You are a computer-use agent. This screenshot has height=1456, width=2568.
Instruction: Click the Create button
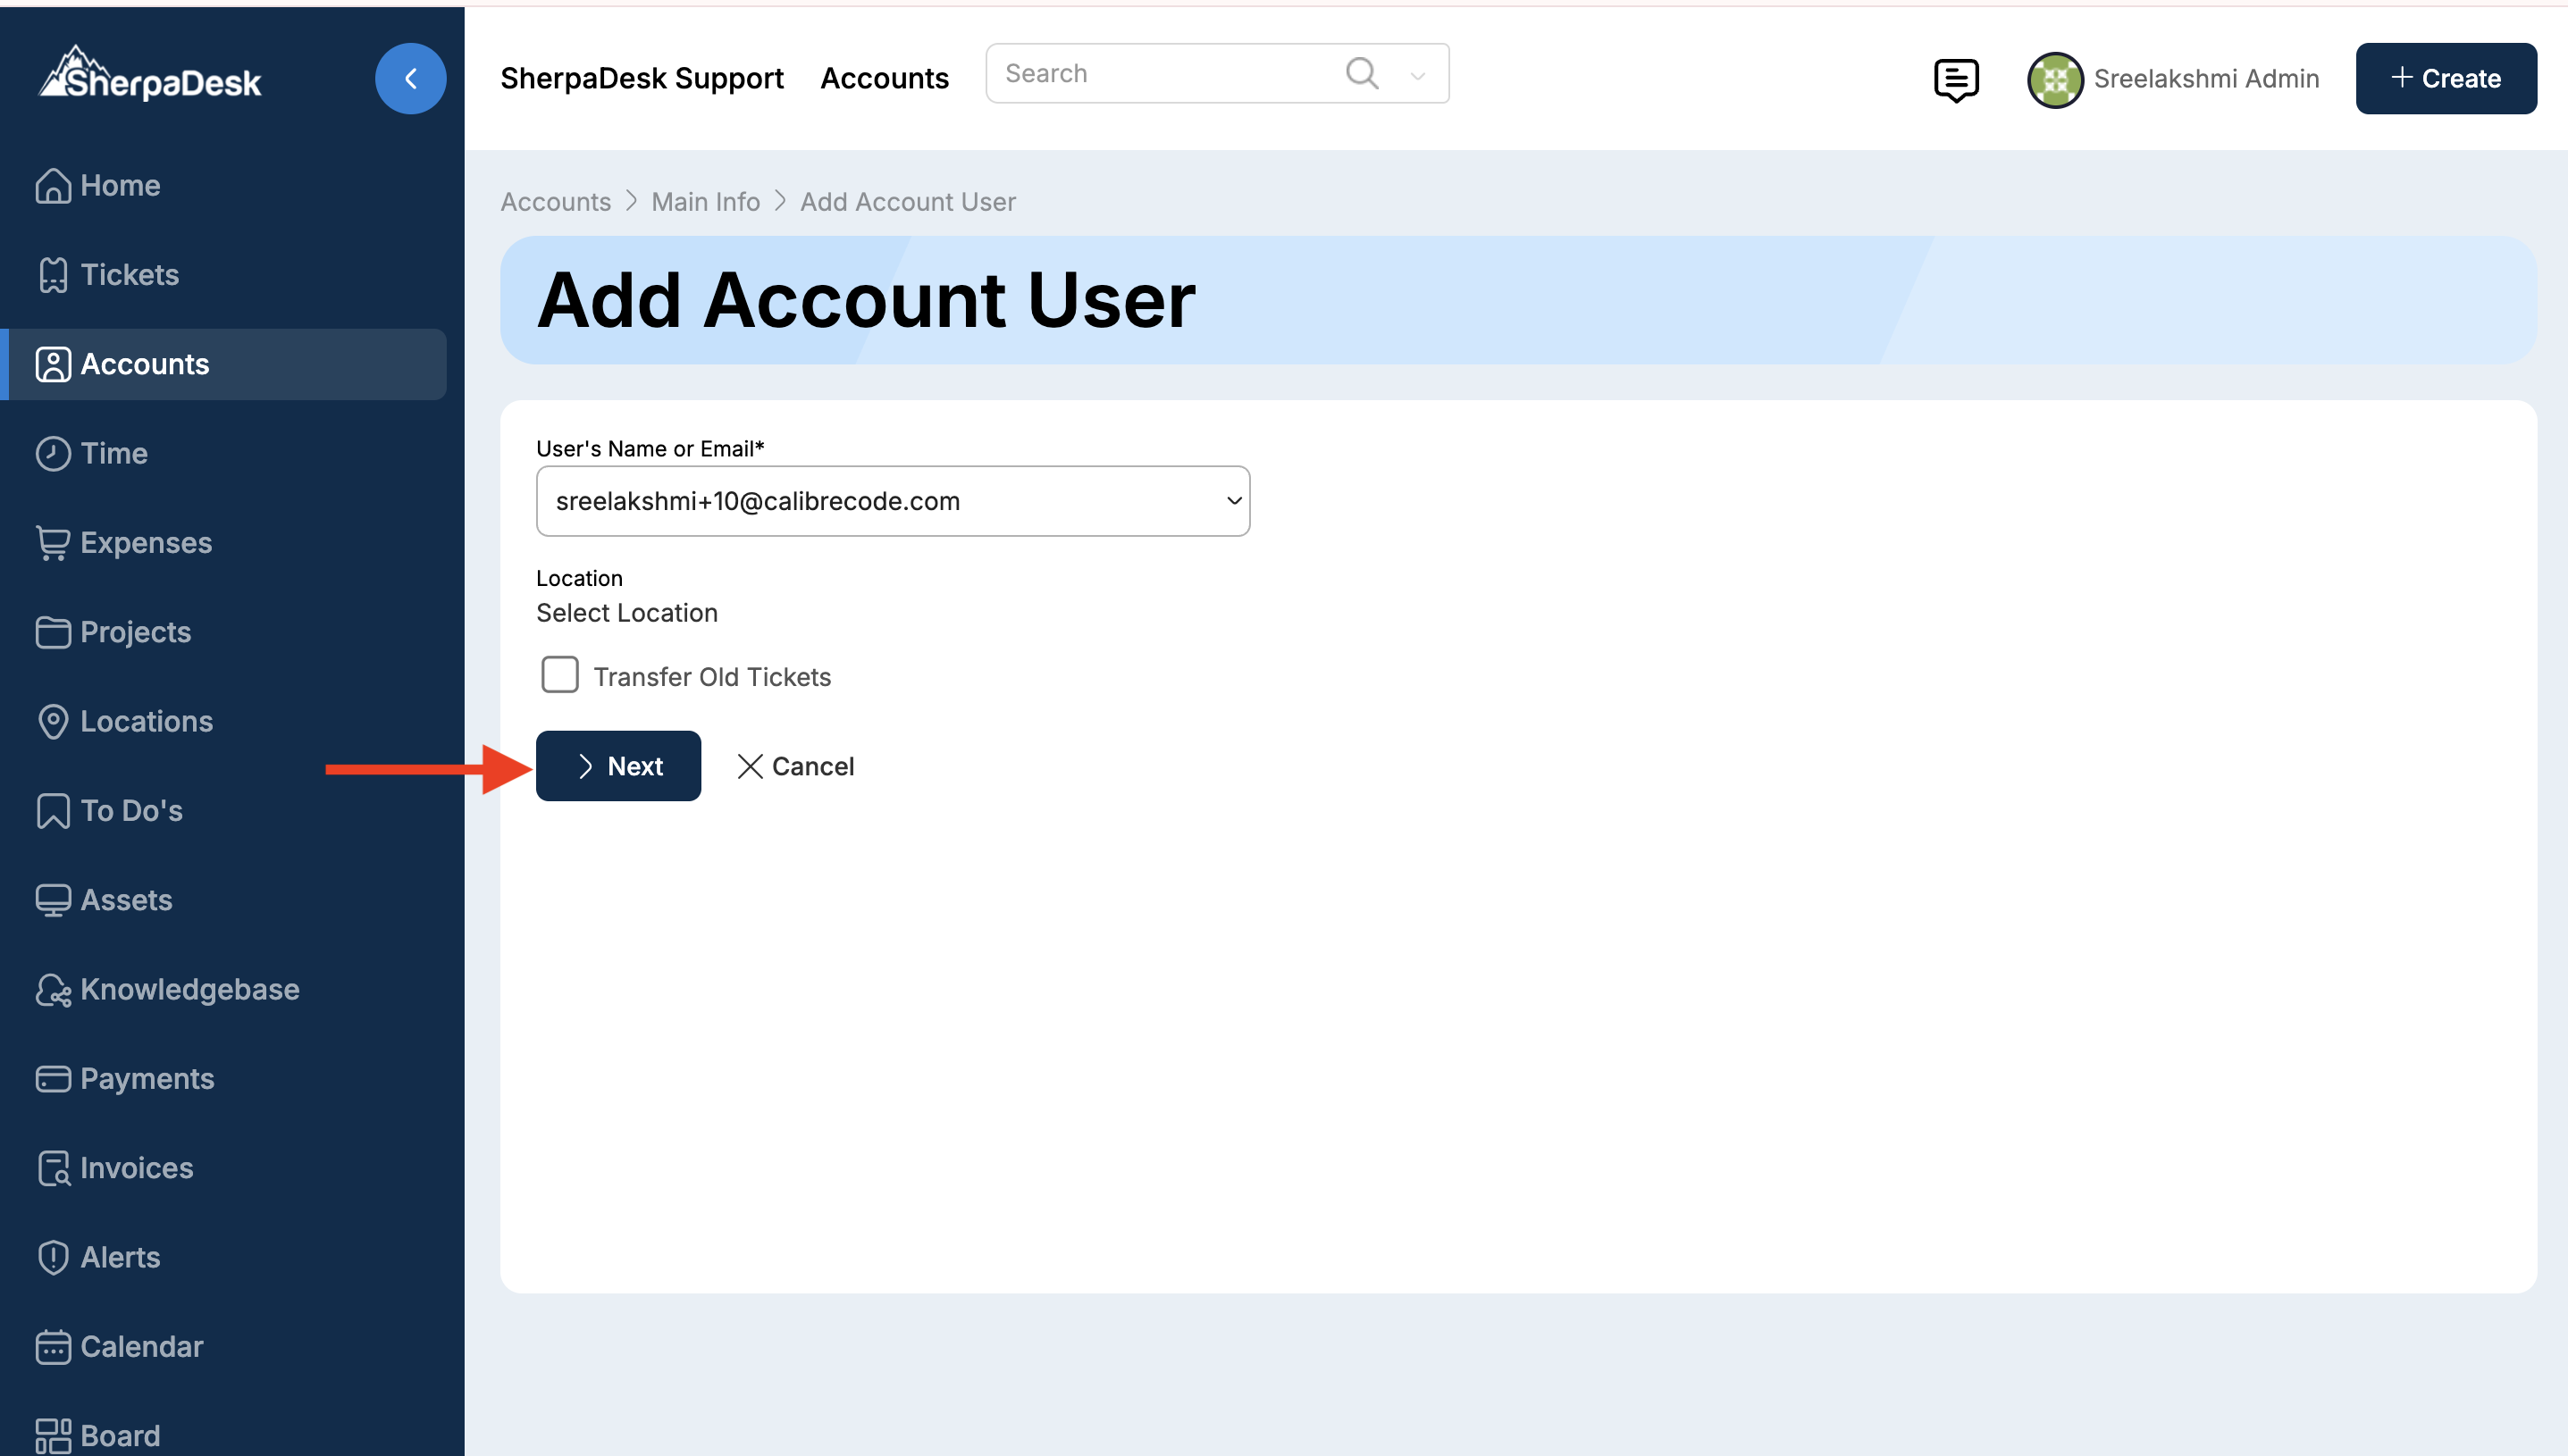point(2444,78)
